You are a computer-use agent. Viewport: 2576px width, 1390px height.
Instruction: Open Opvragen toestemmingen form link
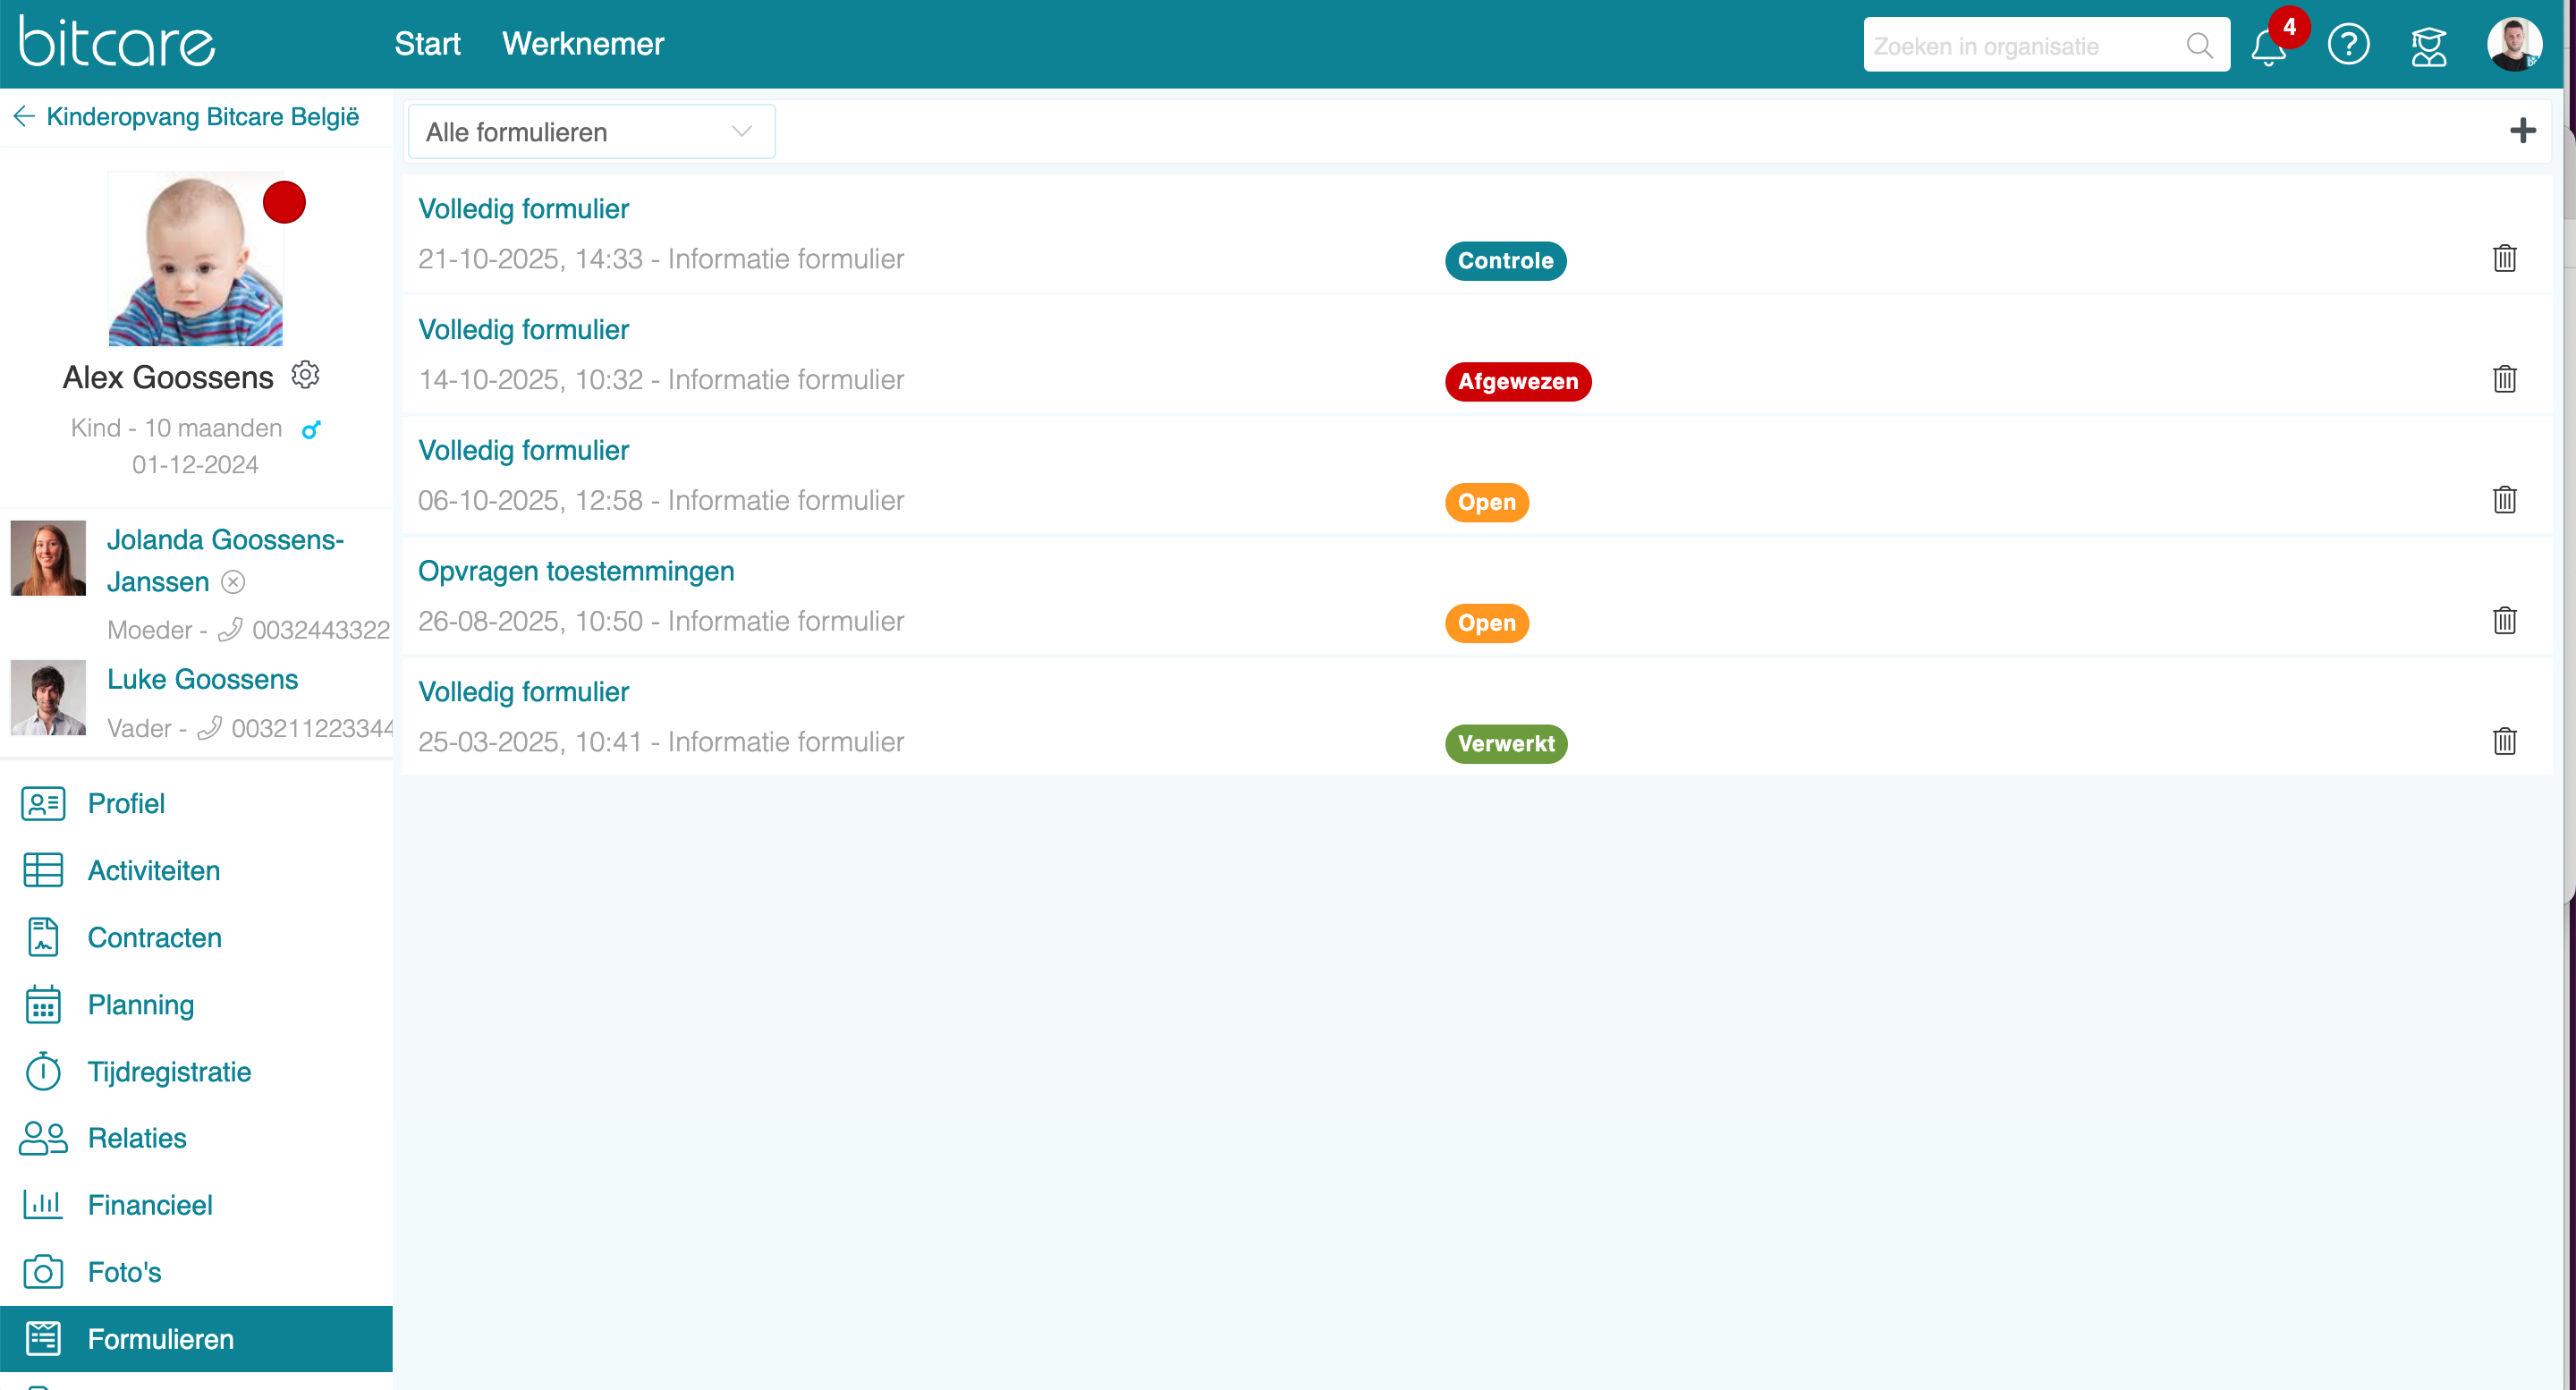[576, 571]
